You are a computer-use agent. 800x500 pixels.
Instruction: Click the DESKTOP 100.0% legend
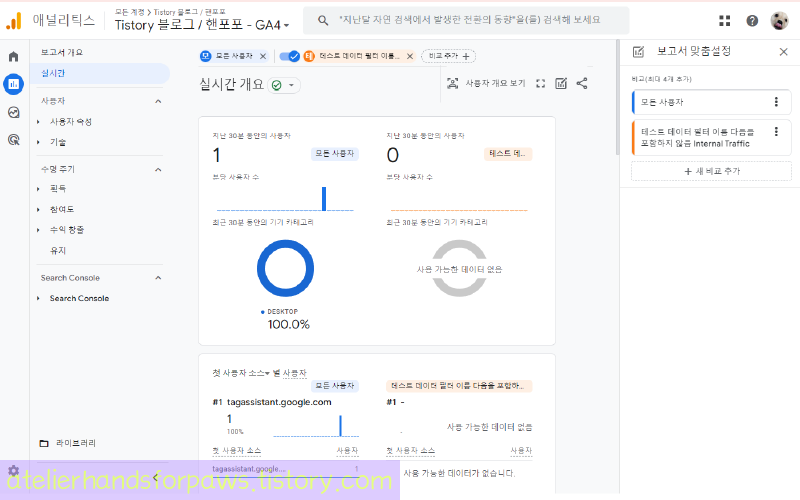286,319
